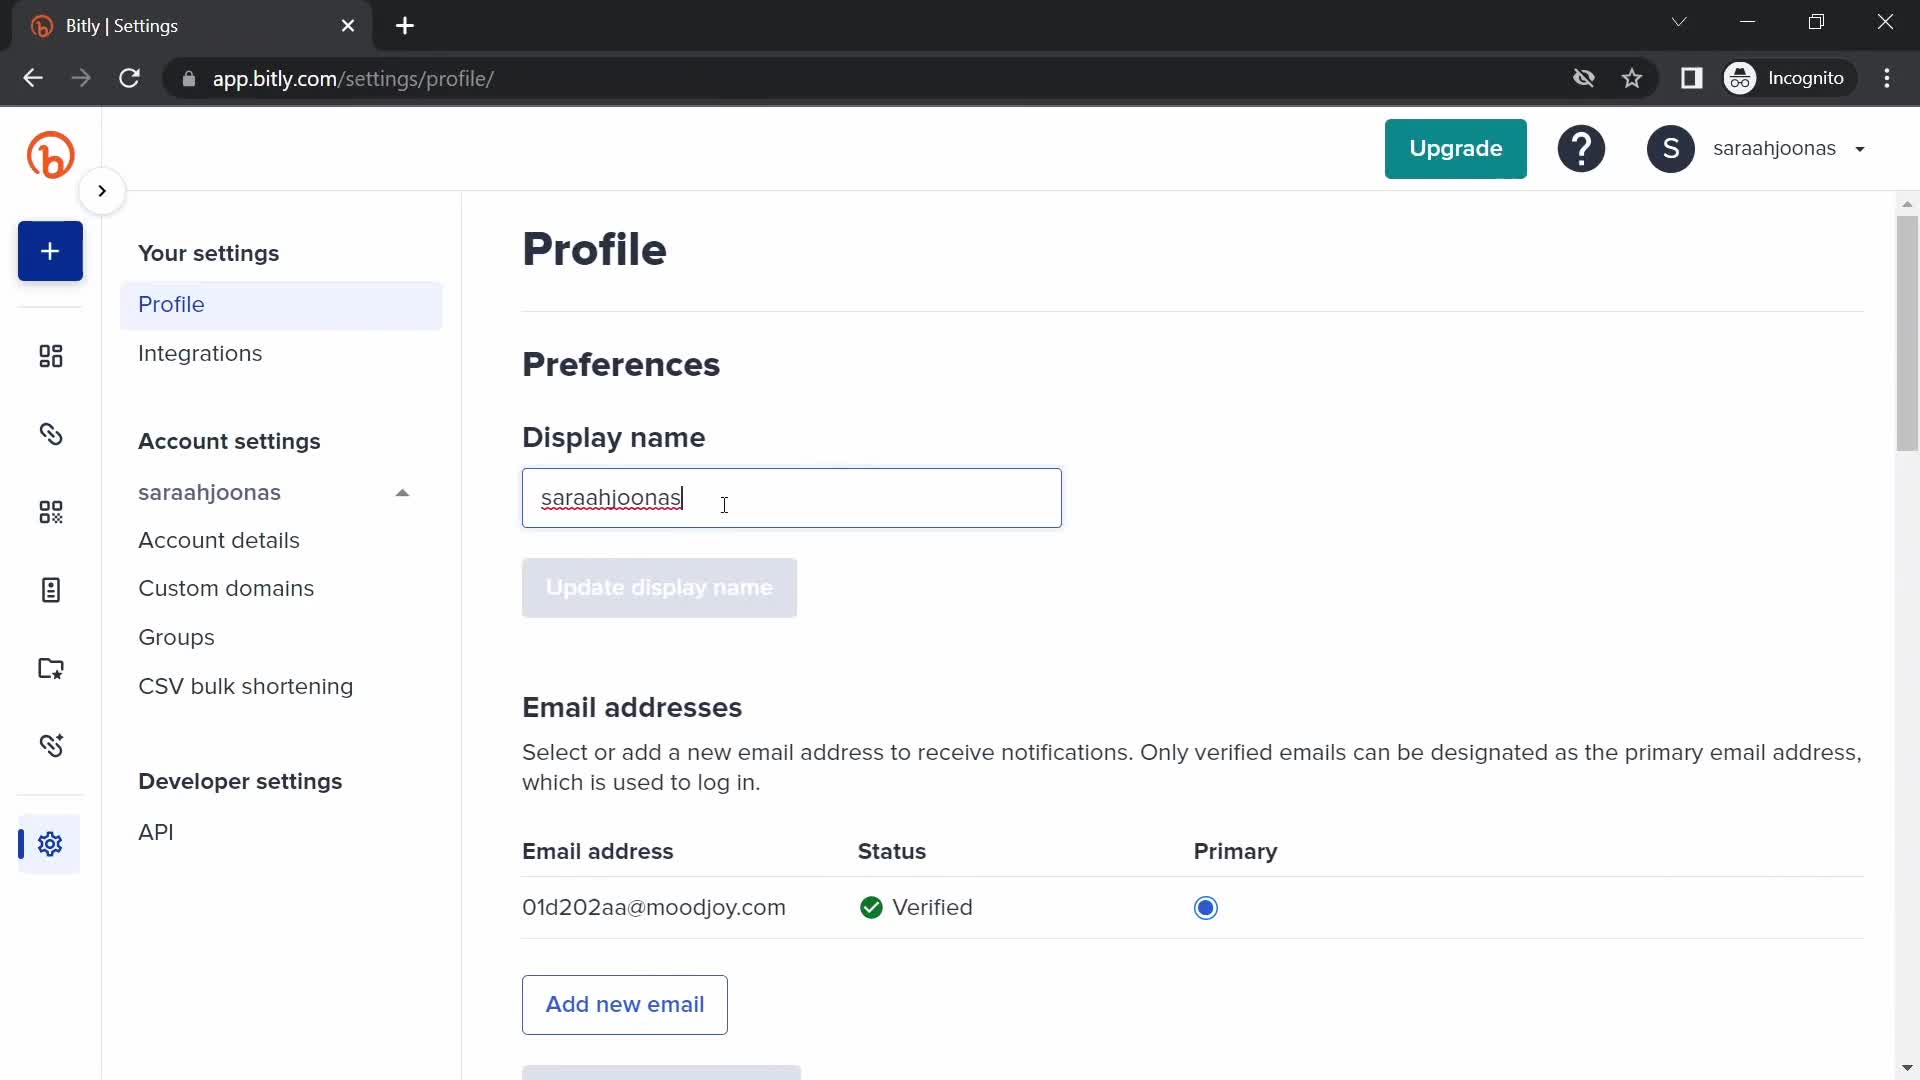The image size is (1920, 1080).
Task: Open the Custom links sparkle icon in sidebar
Action: click(x=50, y=746)
